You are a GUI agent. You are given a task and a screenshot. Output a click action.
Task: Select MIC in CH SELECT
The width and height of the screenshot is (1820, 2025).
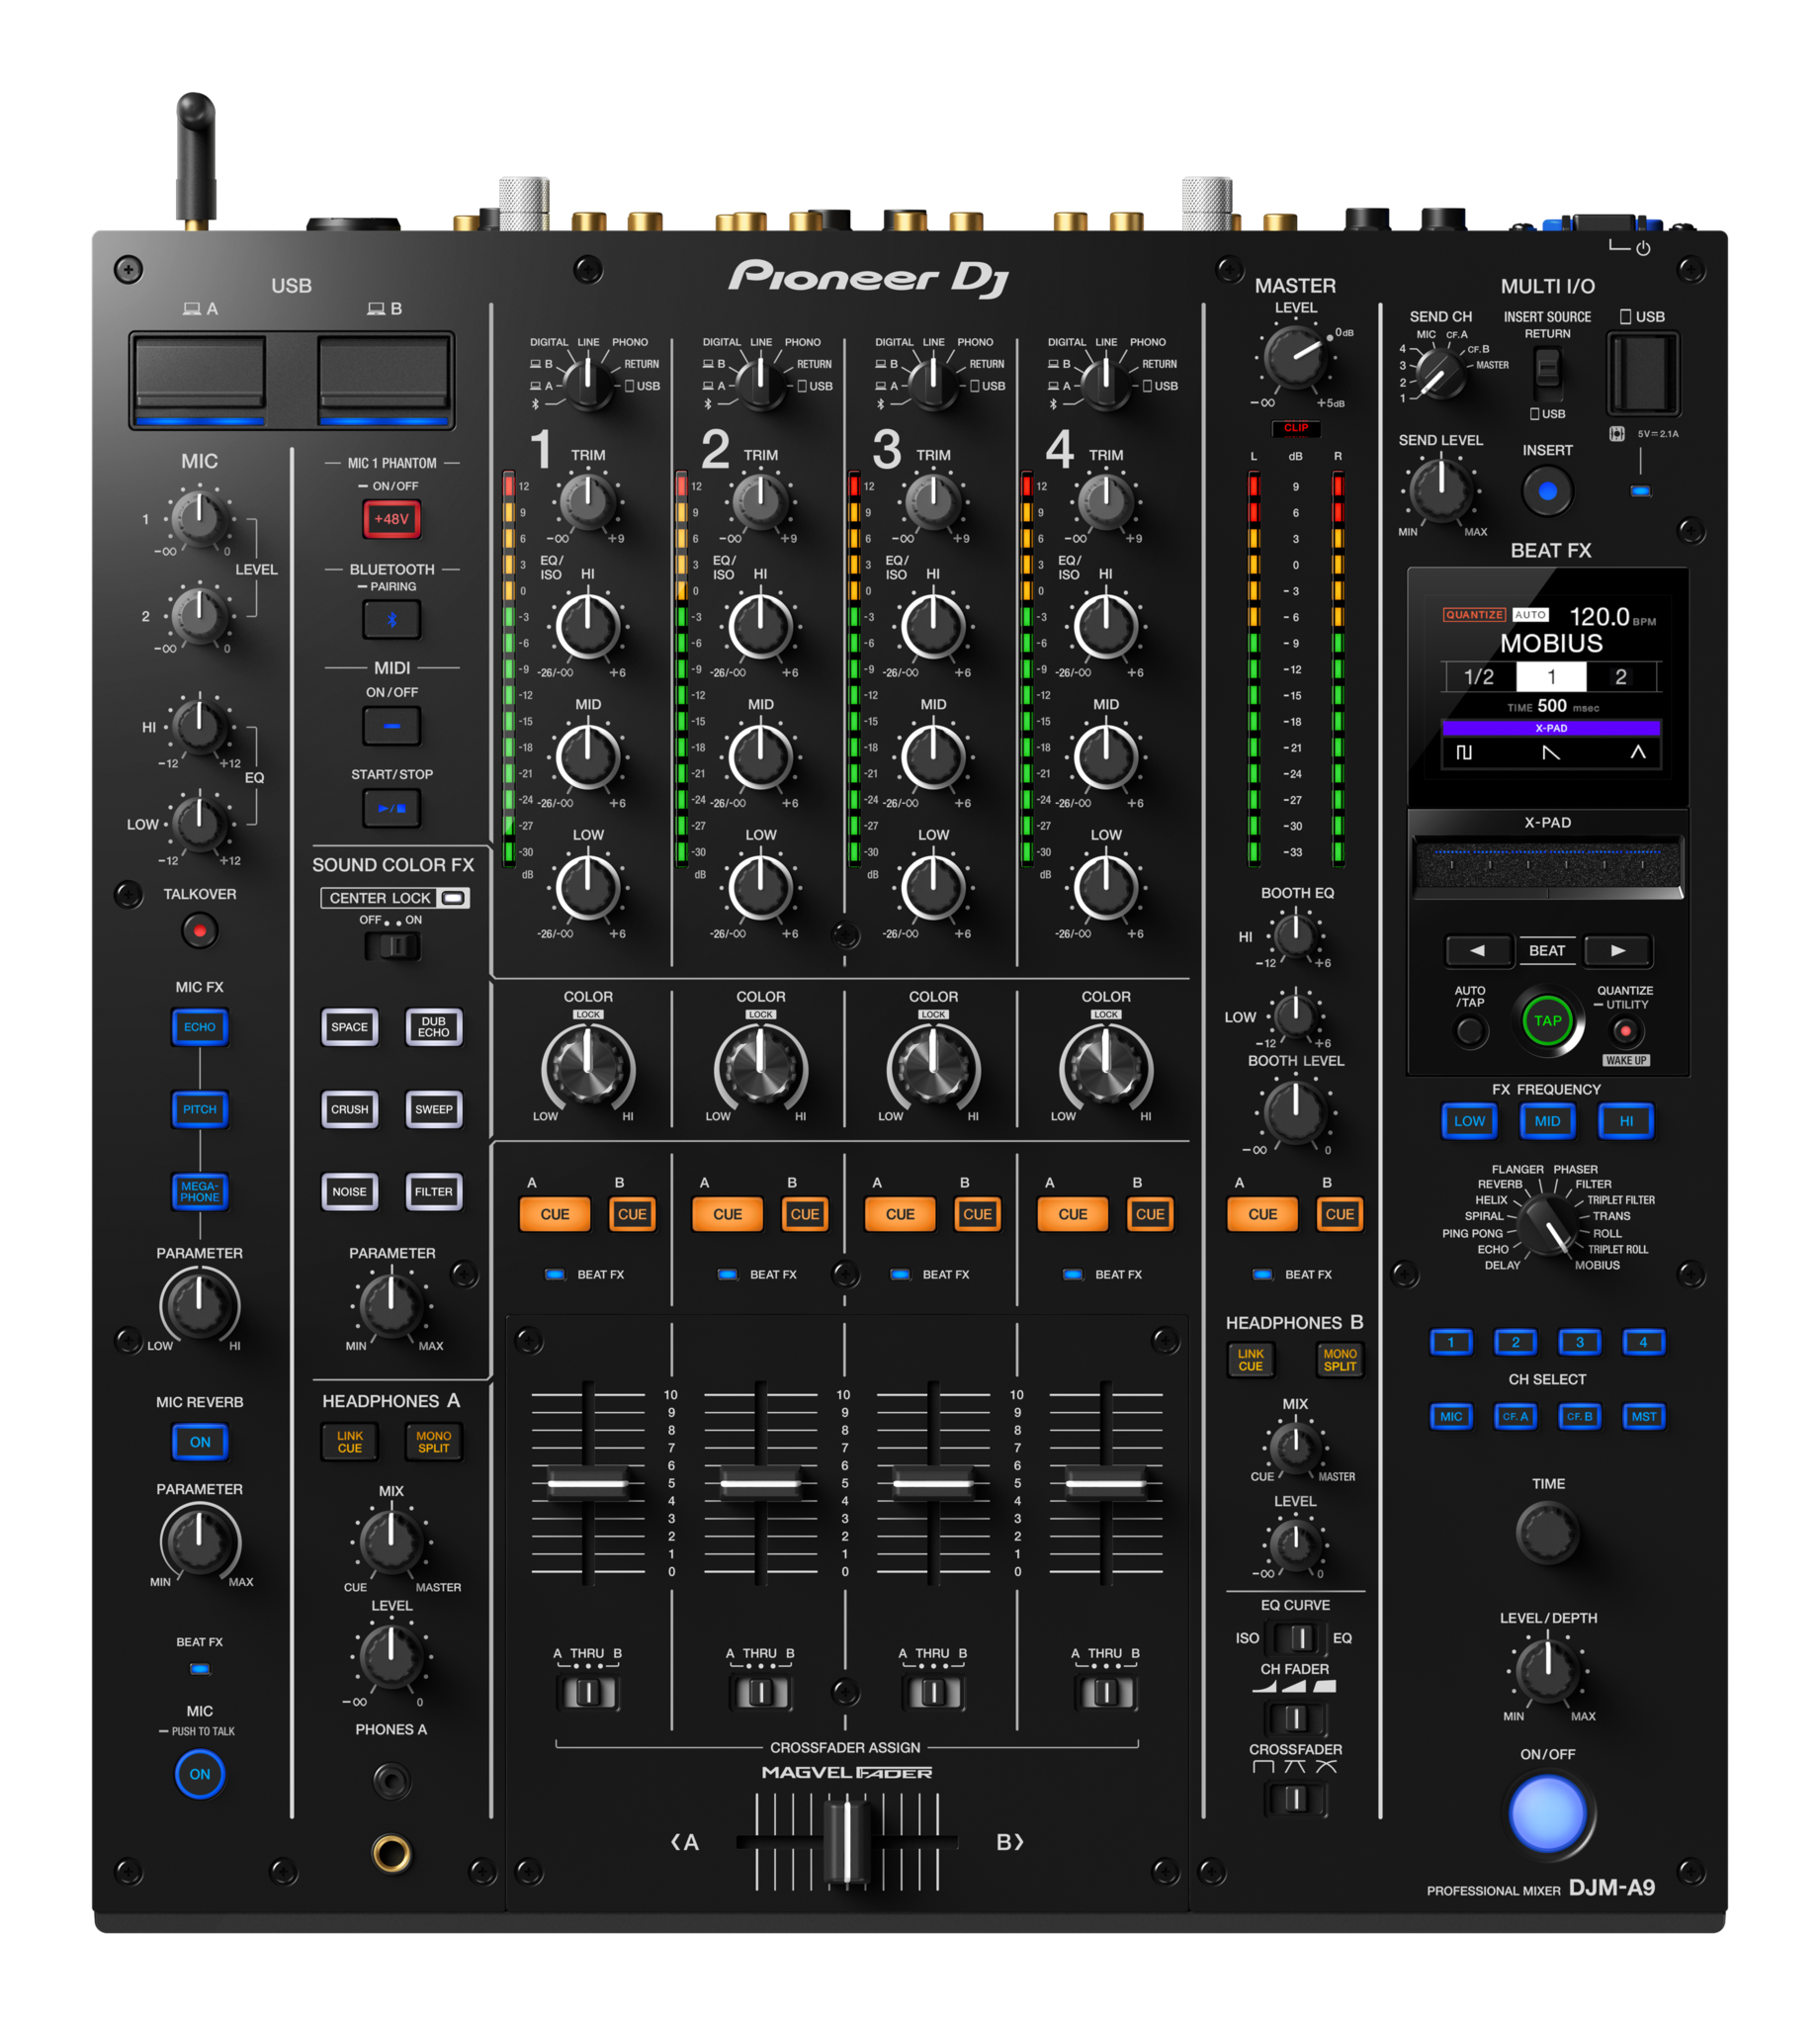tap(1451, 1416)
